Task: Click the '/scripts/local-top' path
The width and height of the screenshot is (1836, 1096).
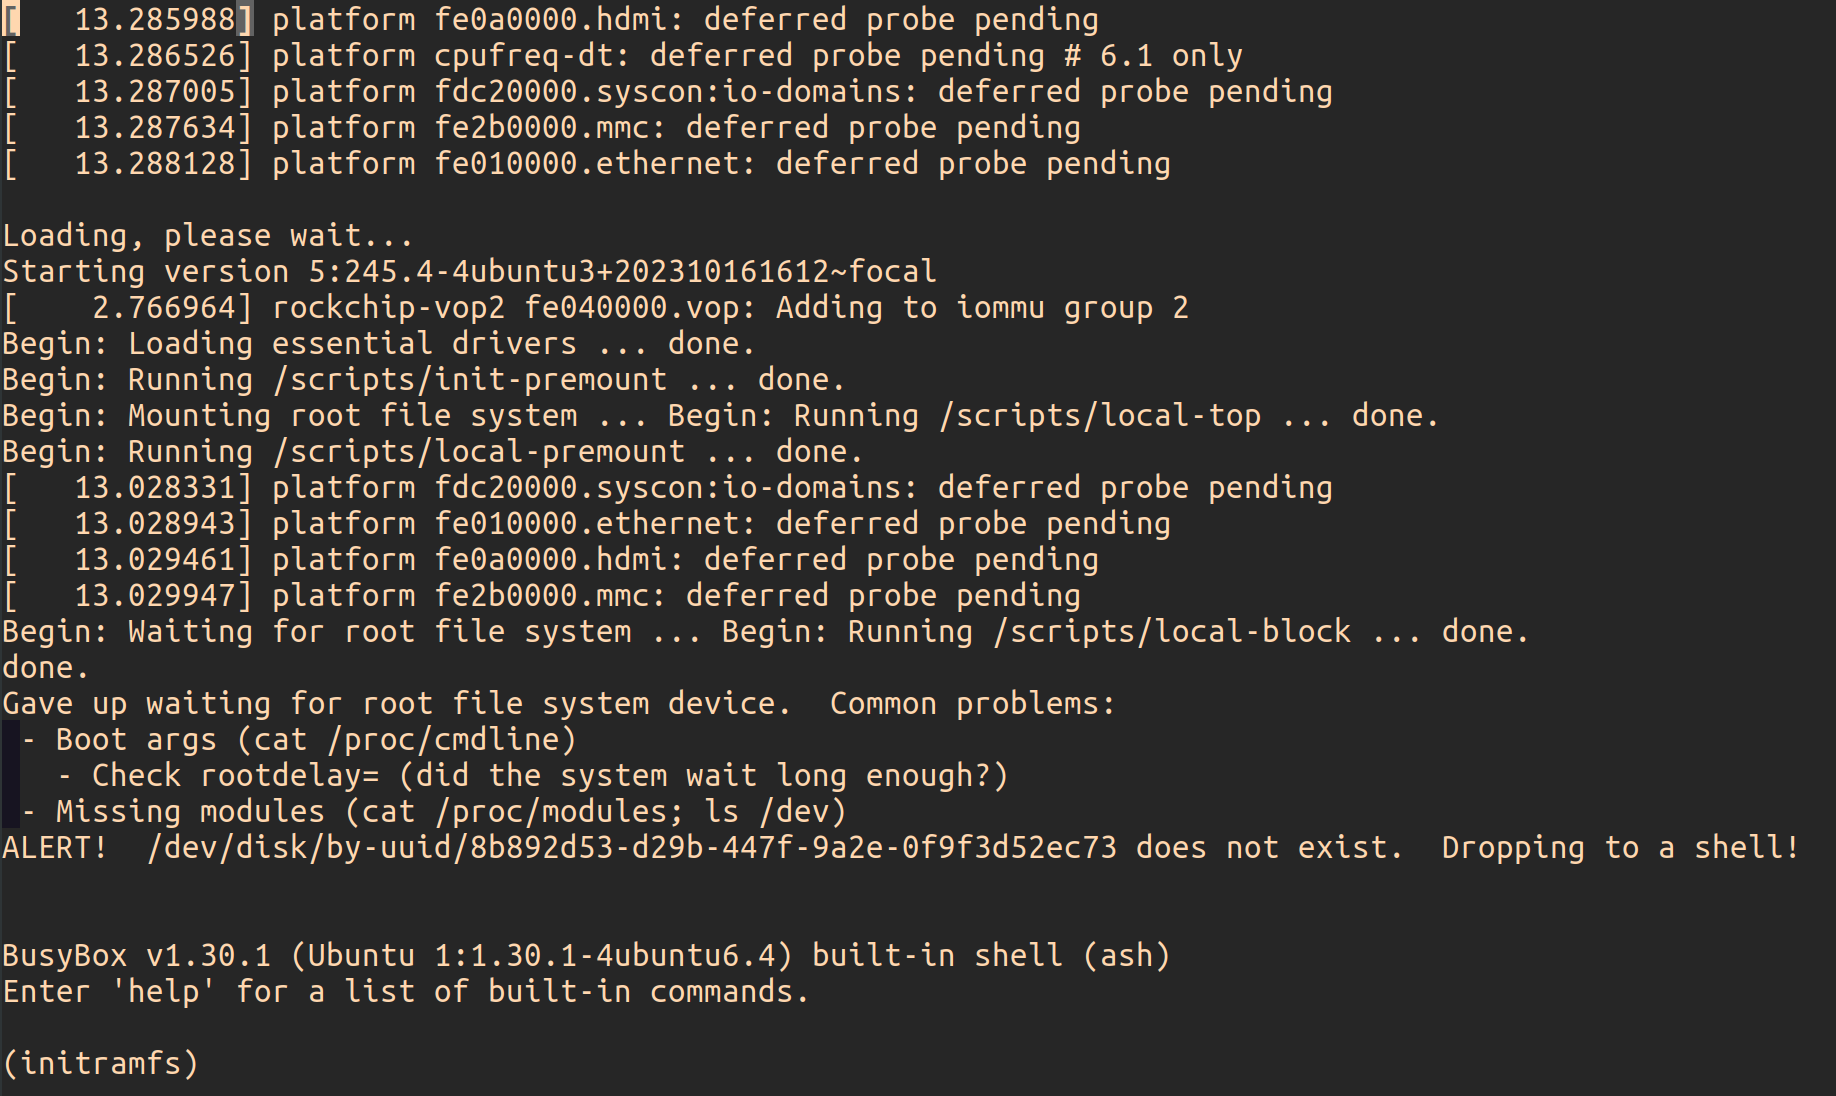Action: [1099, 416]
